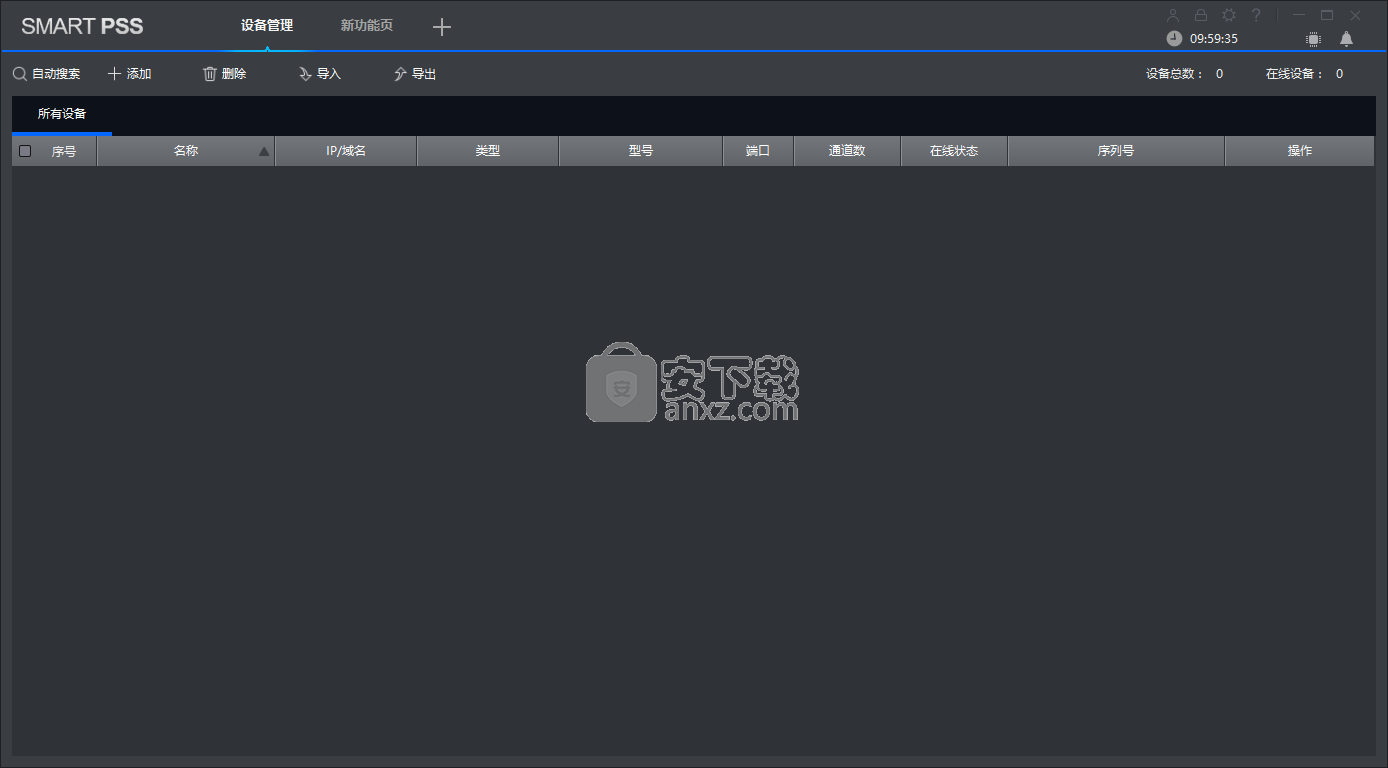The width and height of the screenshot is (1388, 768).
Task: Close the SMART PSS window
Action: (1355, 15)
